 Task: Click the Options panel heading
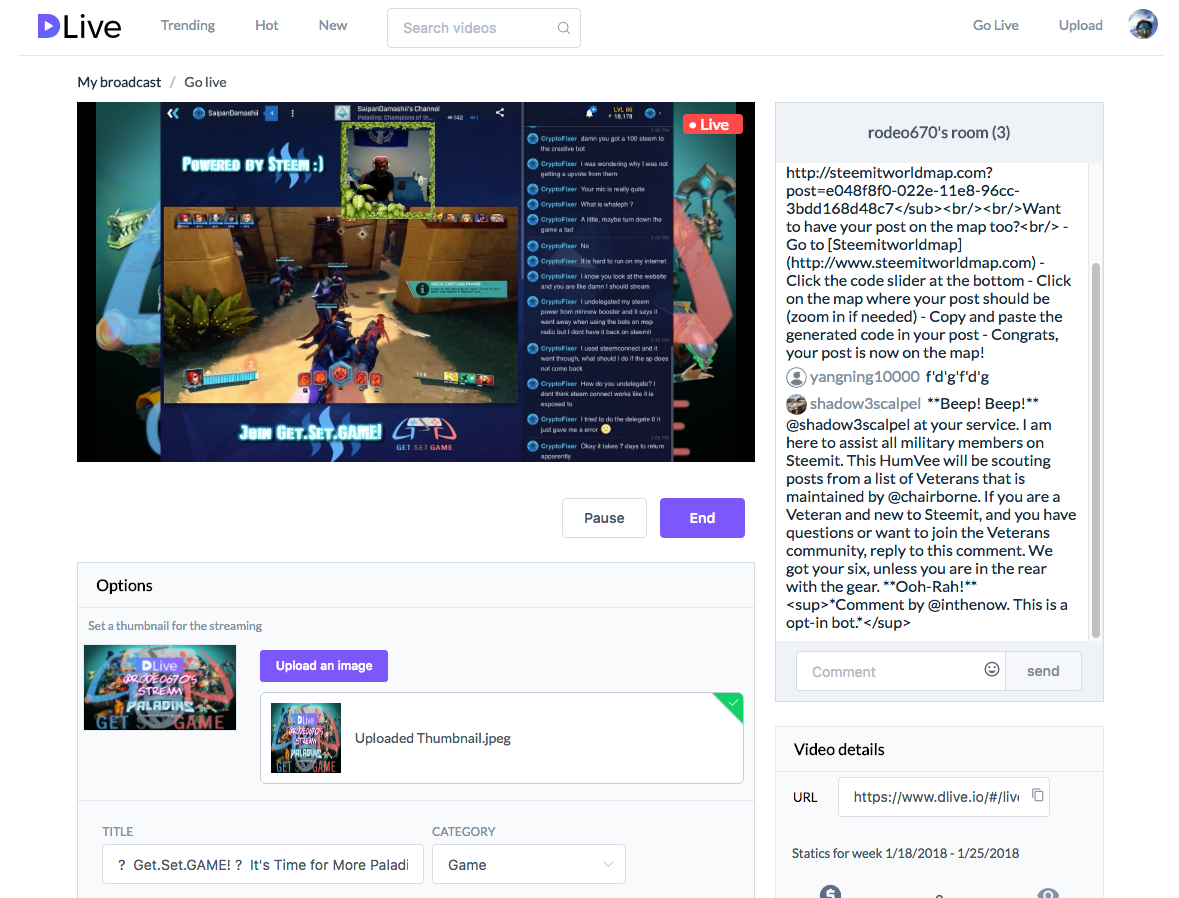(124, 585)
